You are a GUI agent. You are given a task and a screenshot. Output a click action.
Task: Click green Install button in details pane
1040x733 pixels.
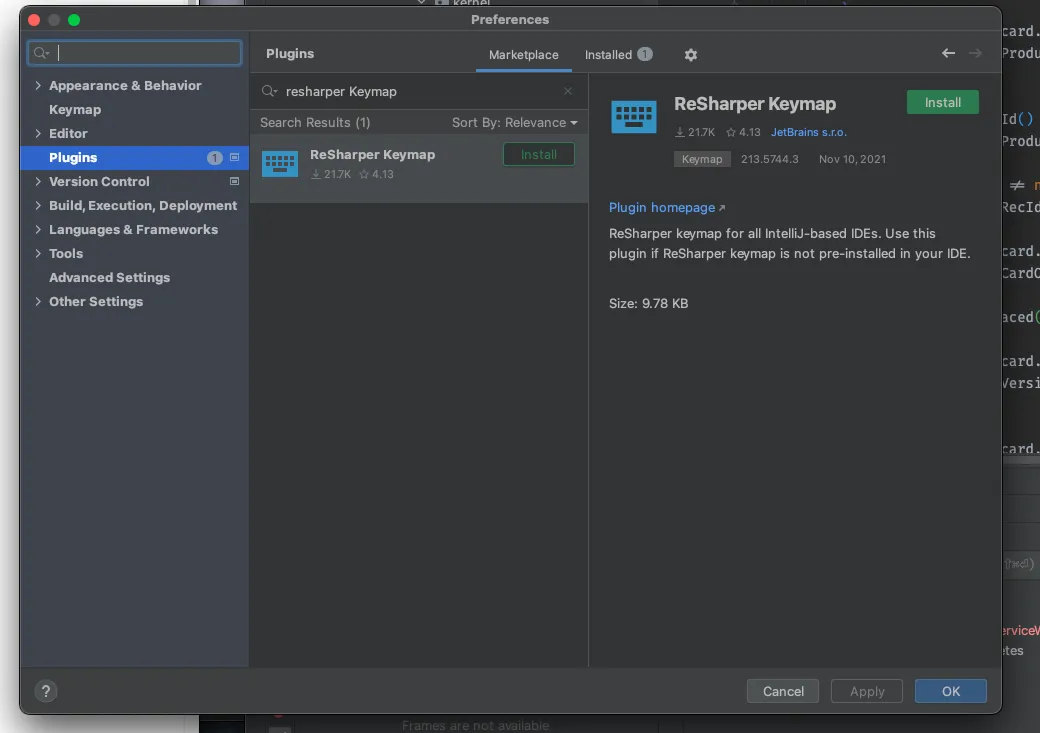(x=942, y=102)
